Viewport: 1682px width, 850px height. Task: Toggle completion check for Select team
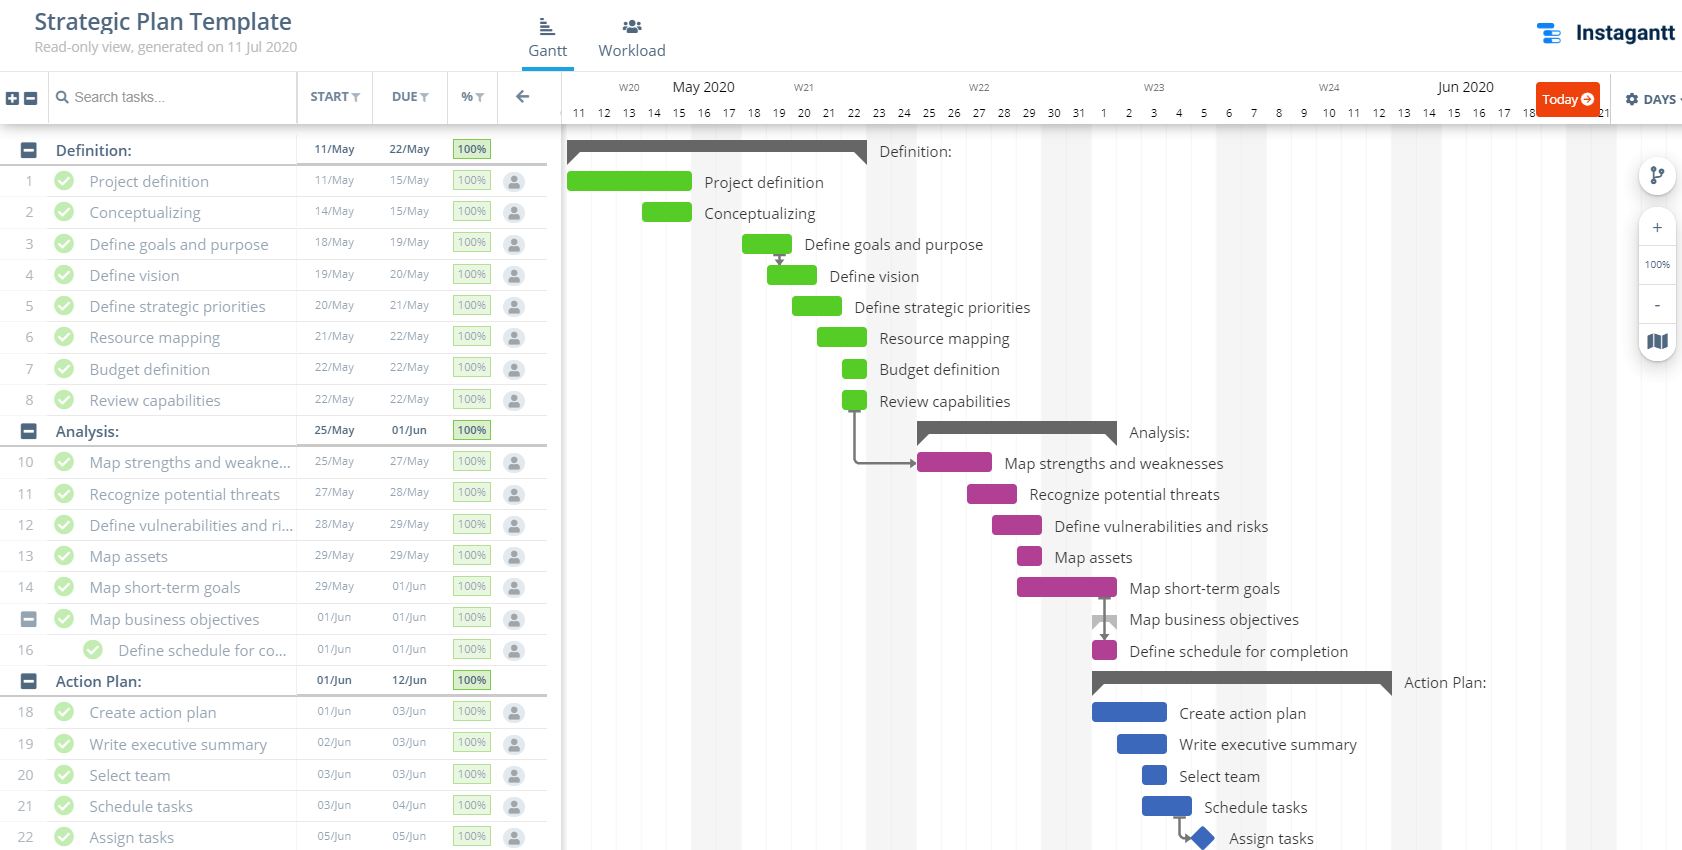click(x=64, y=774)
